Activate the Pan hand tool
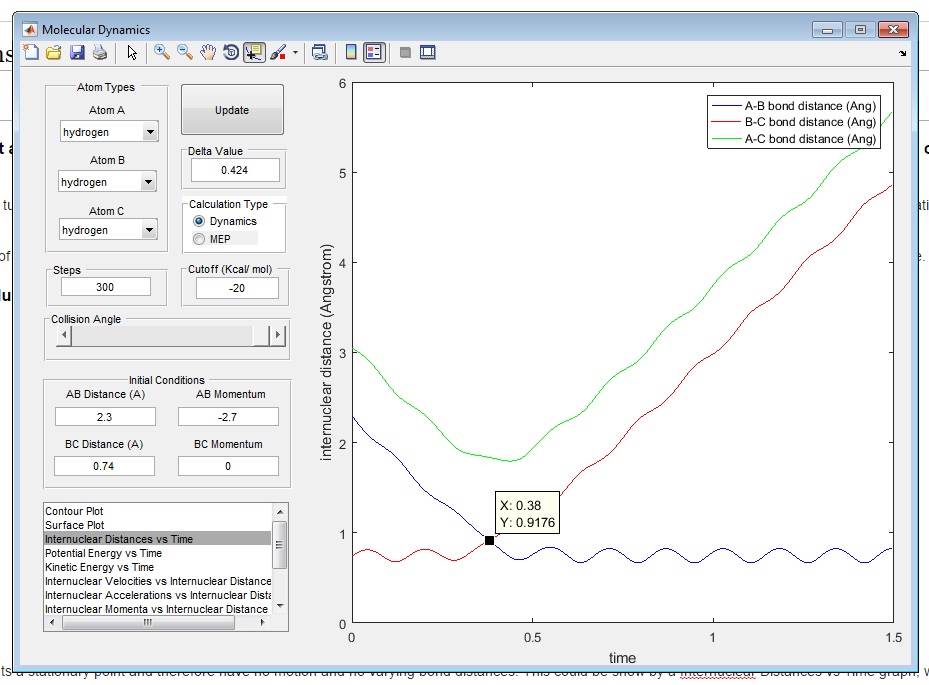Image resolution: width=929 pixels, height=685 pixels. tap(208, 52)
